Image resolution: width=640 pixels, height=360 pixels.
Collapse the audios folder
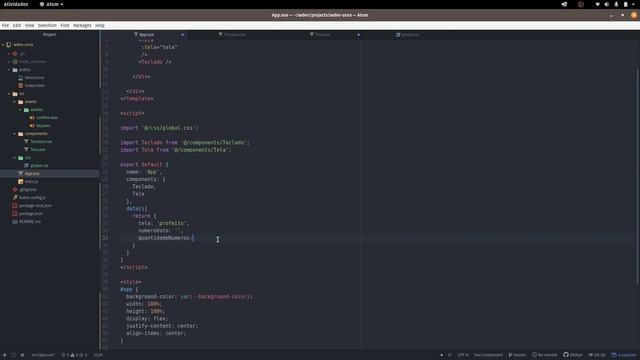tap(20, 110)
